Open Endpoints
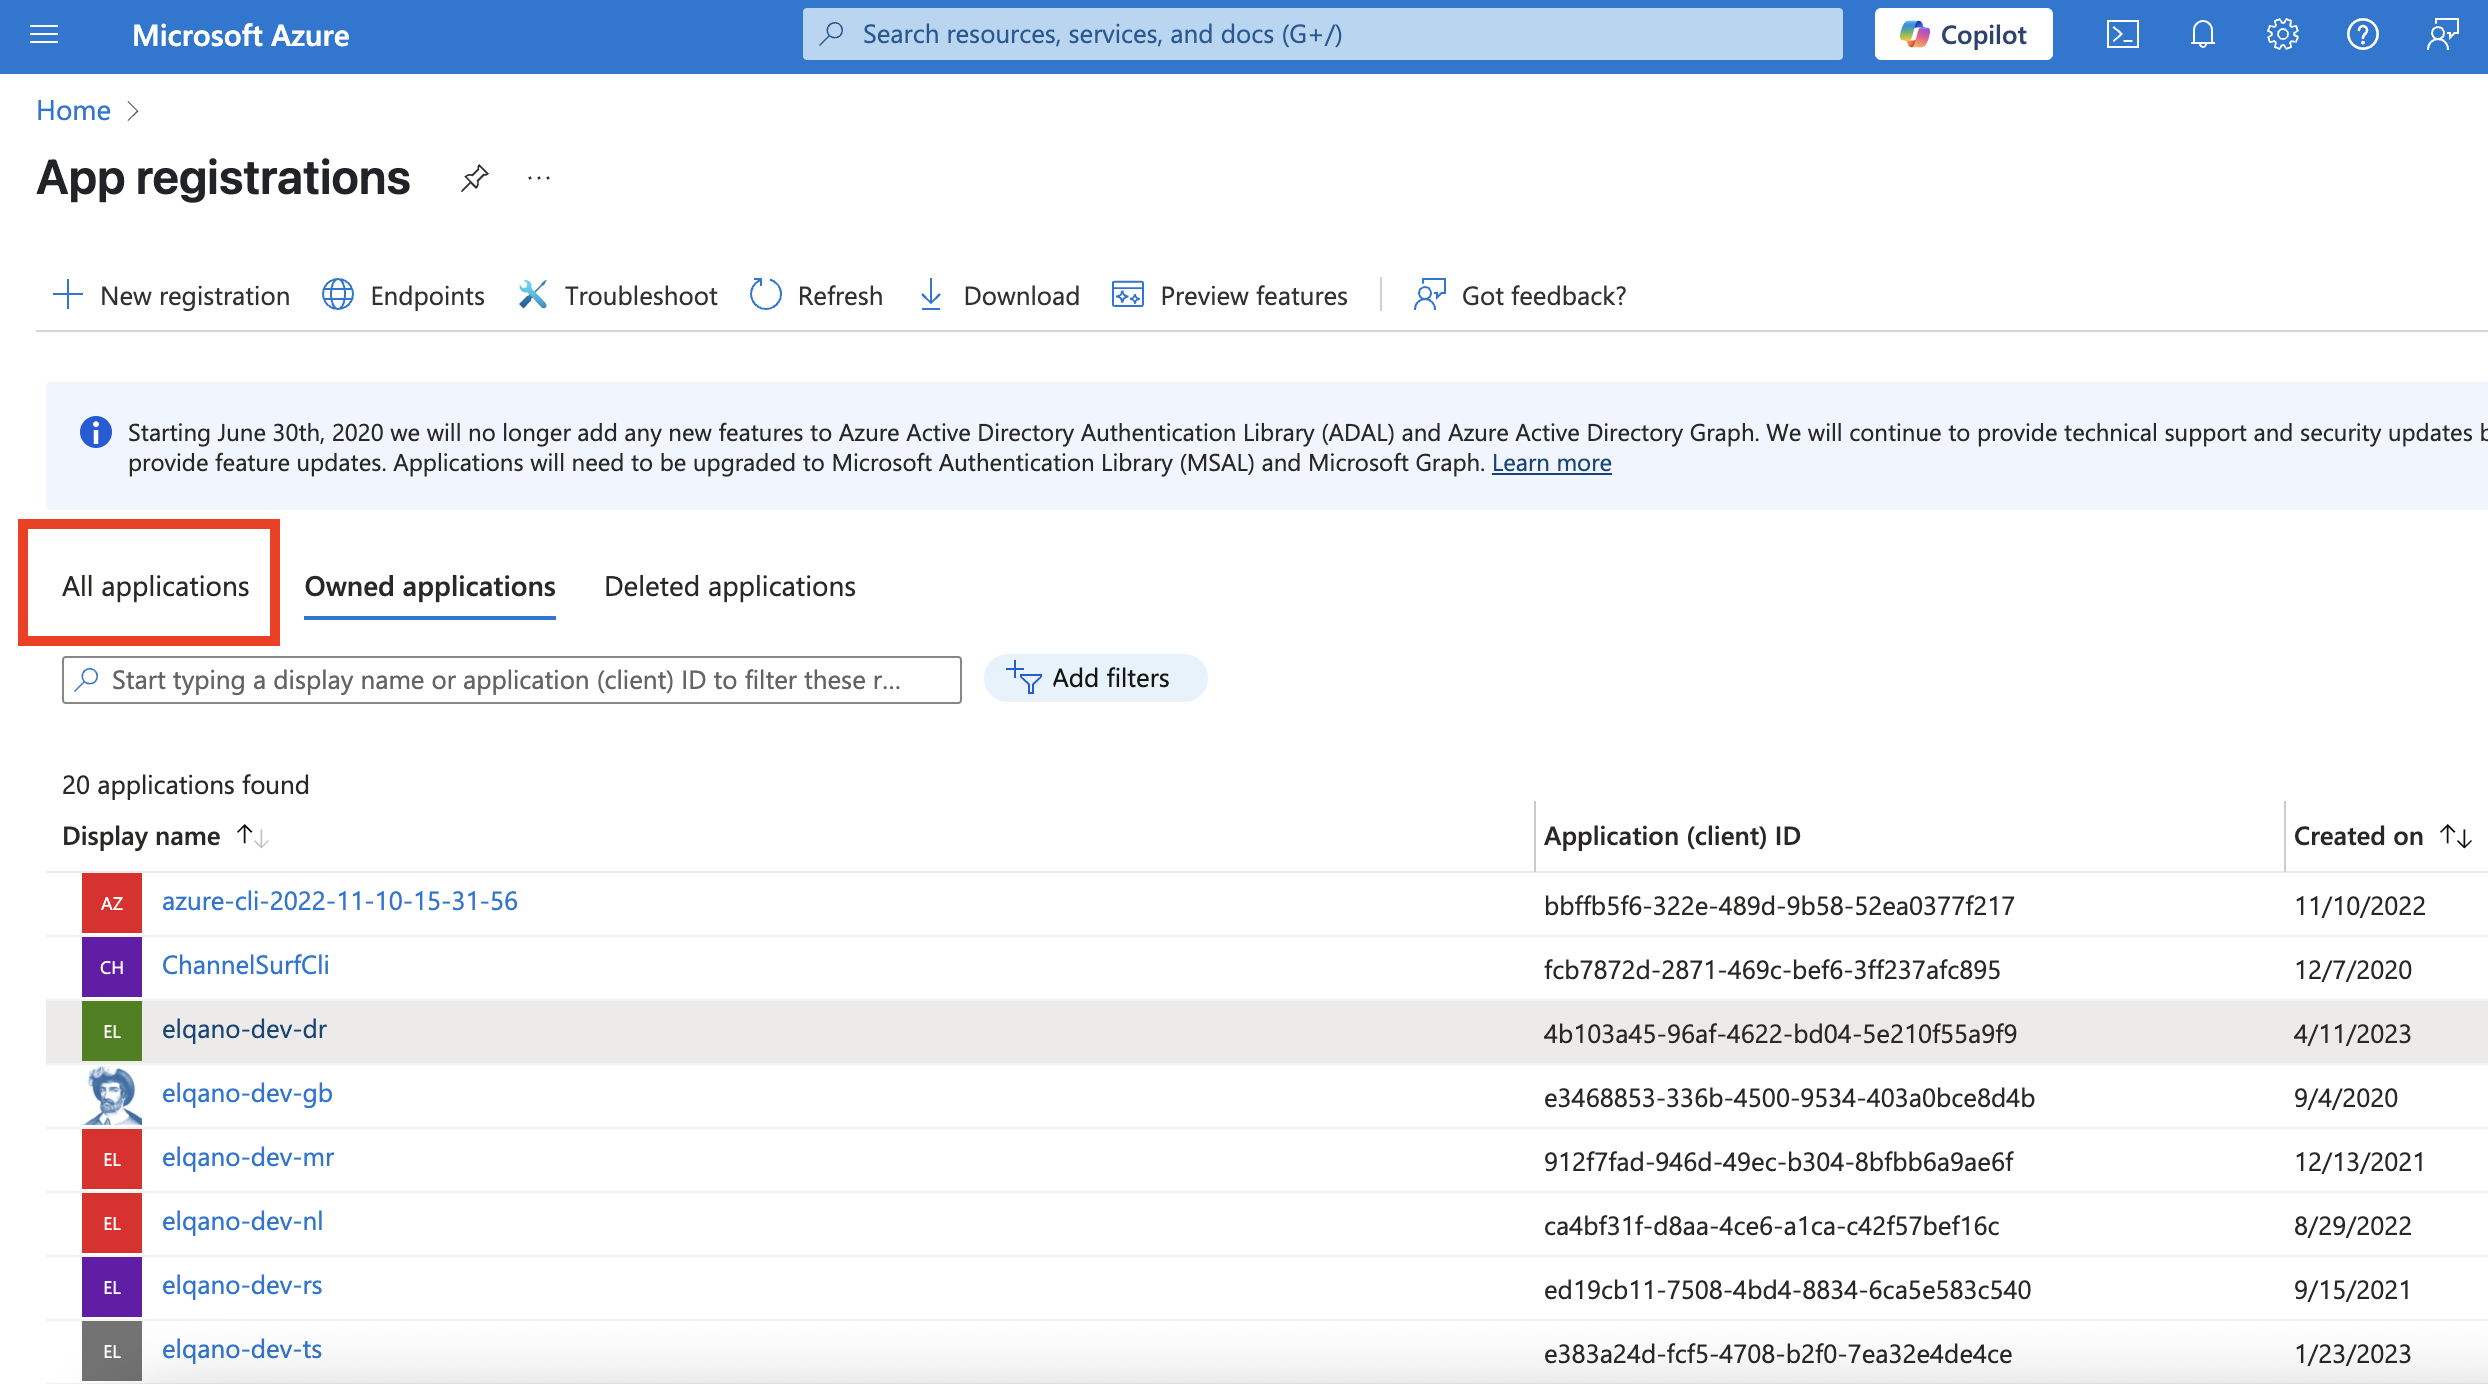The image size is (2488, 1384). [403, 295]
